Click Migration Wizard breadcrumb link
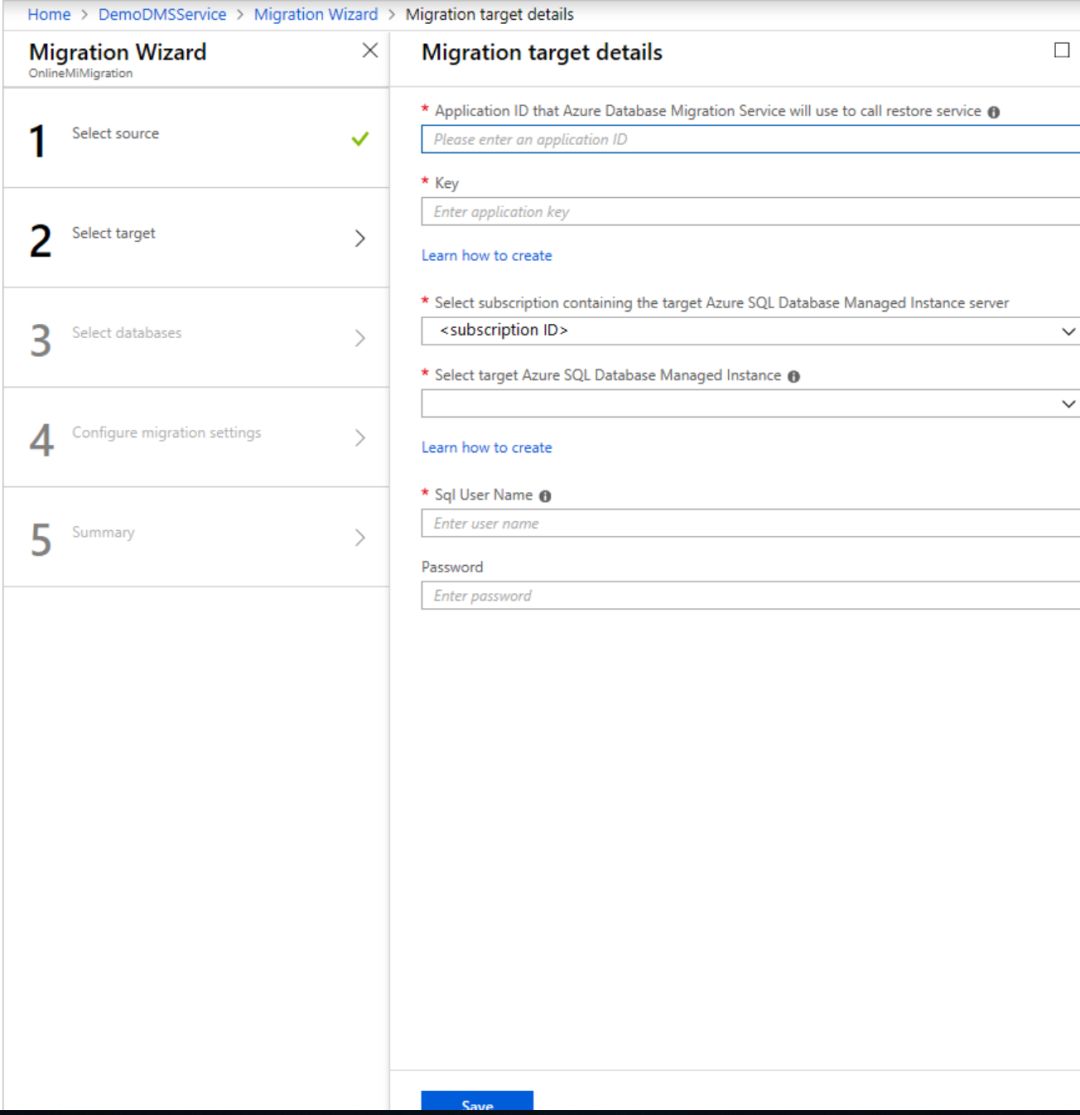 tap(316, 14)
